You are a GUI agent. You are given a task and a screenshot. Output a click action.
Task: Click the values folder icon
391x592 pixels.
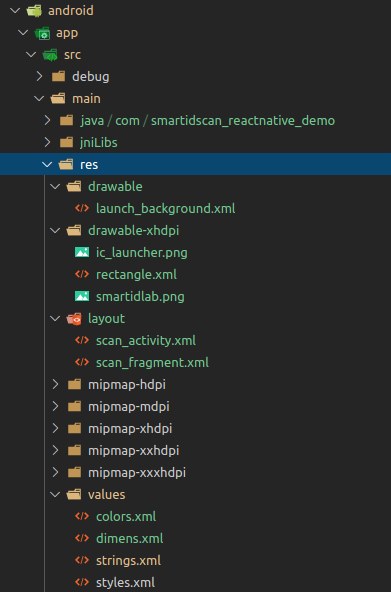click(74, 494)
